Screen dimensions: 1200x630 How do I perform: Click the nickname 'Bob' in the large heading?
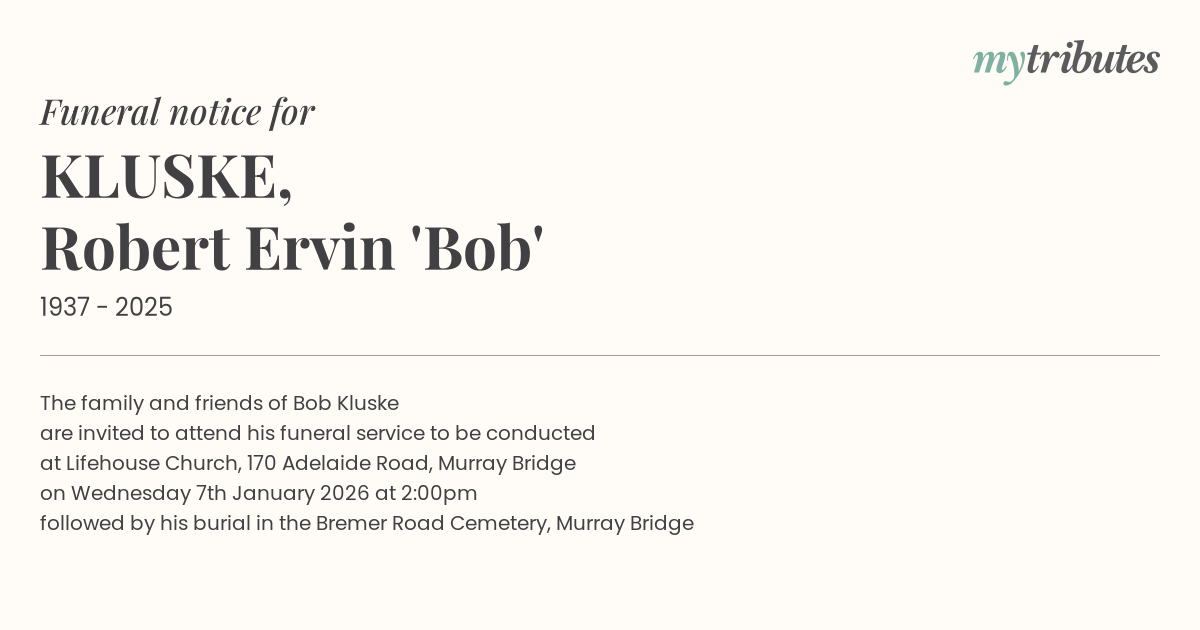pyautogui.click(x=478, y=249)
